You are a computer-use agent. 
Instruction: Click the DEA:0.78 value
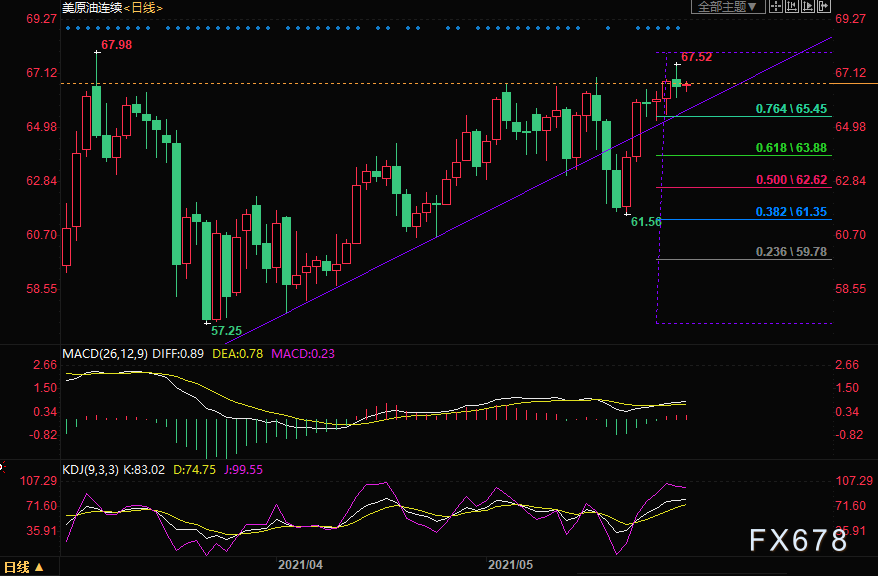click(237, 354)
